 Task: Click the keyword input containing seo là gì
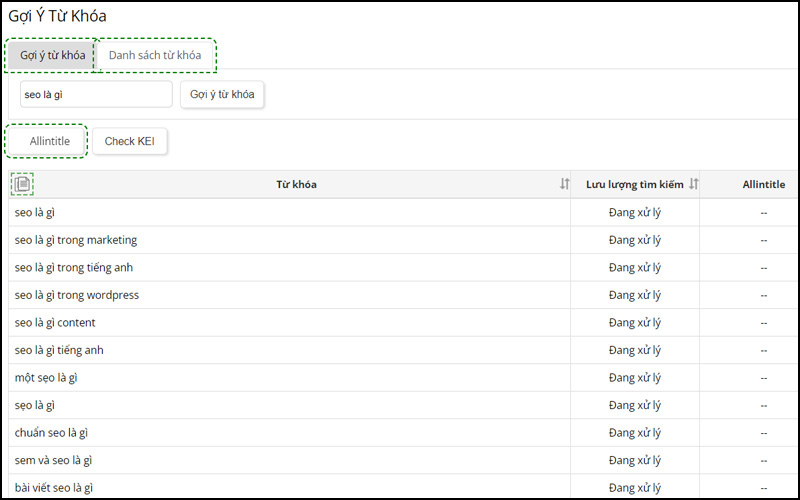point(96,94)
